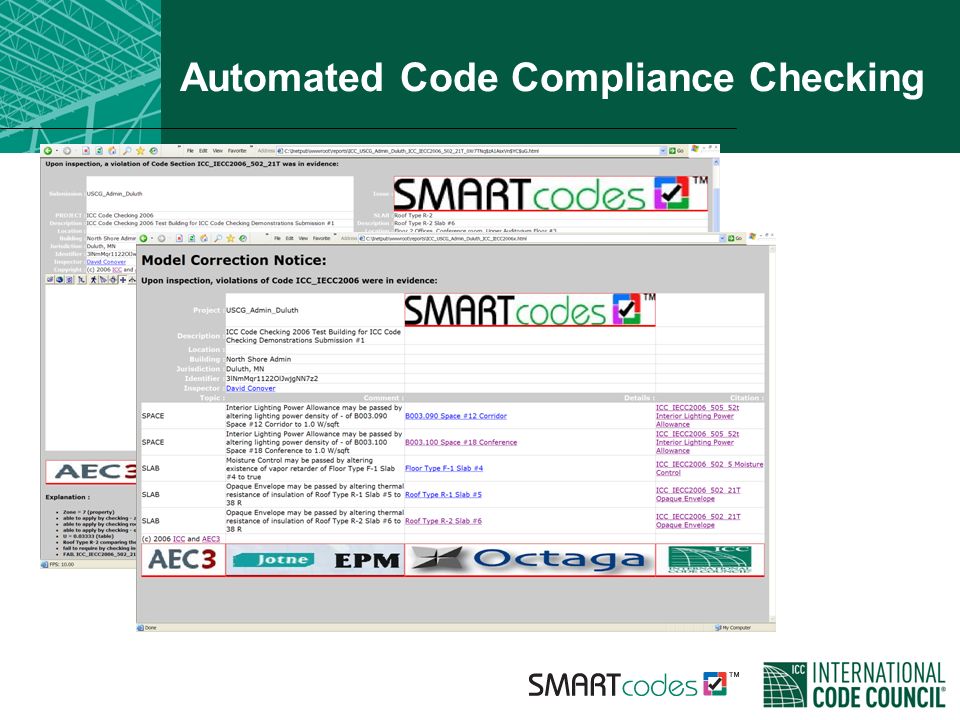
Task: Click Stop icon in rear browser window
Action: pos(86,151)
